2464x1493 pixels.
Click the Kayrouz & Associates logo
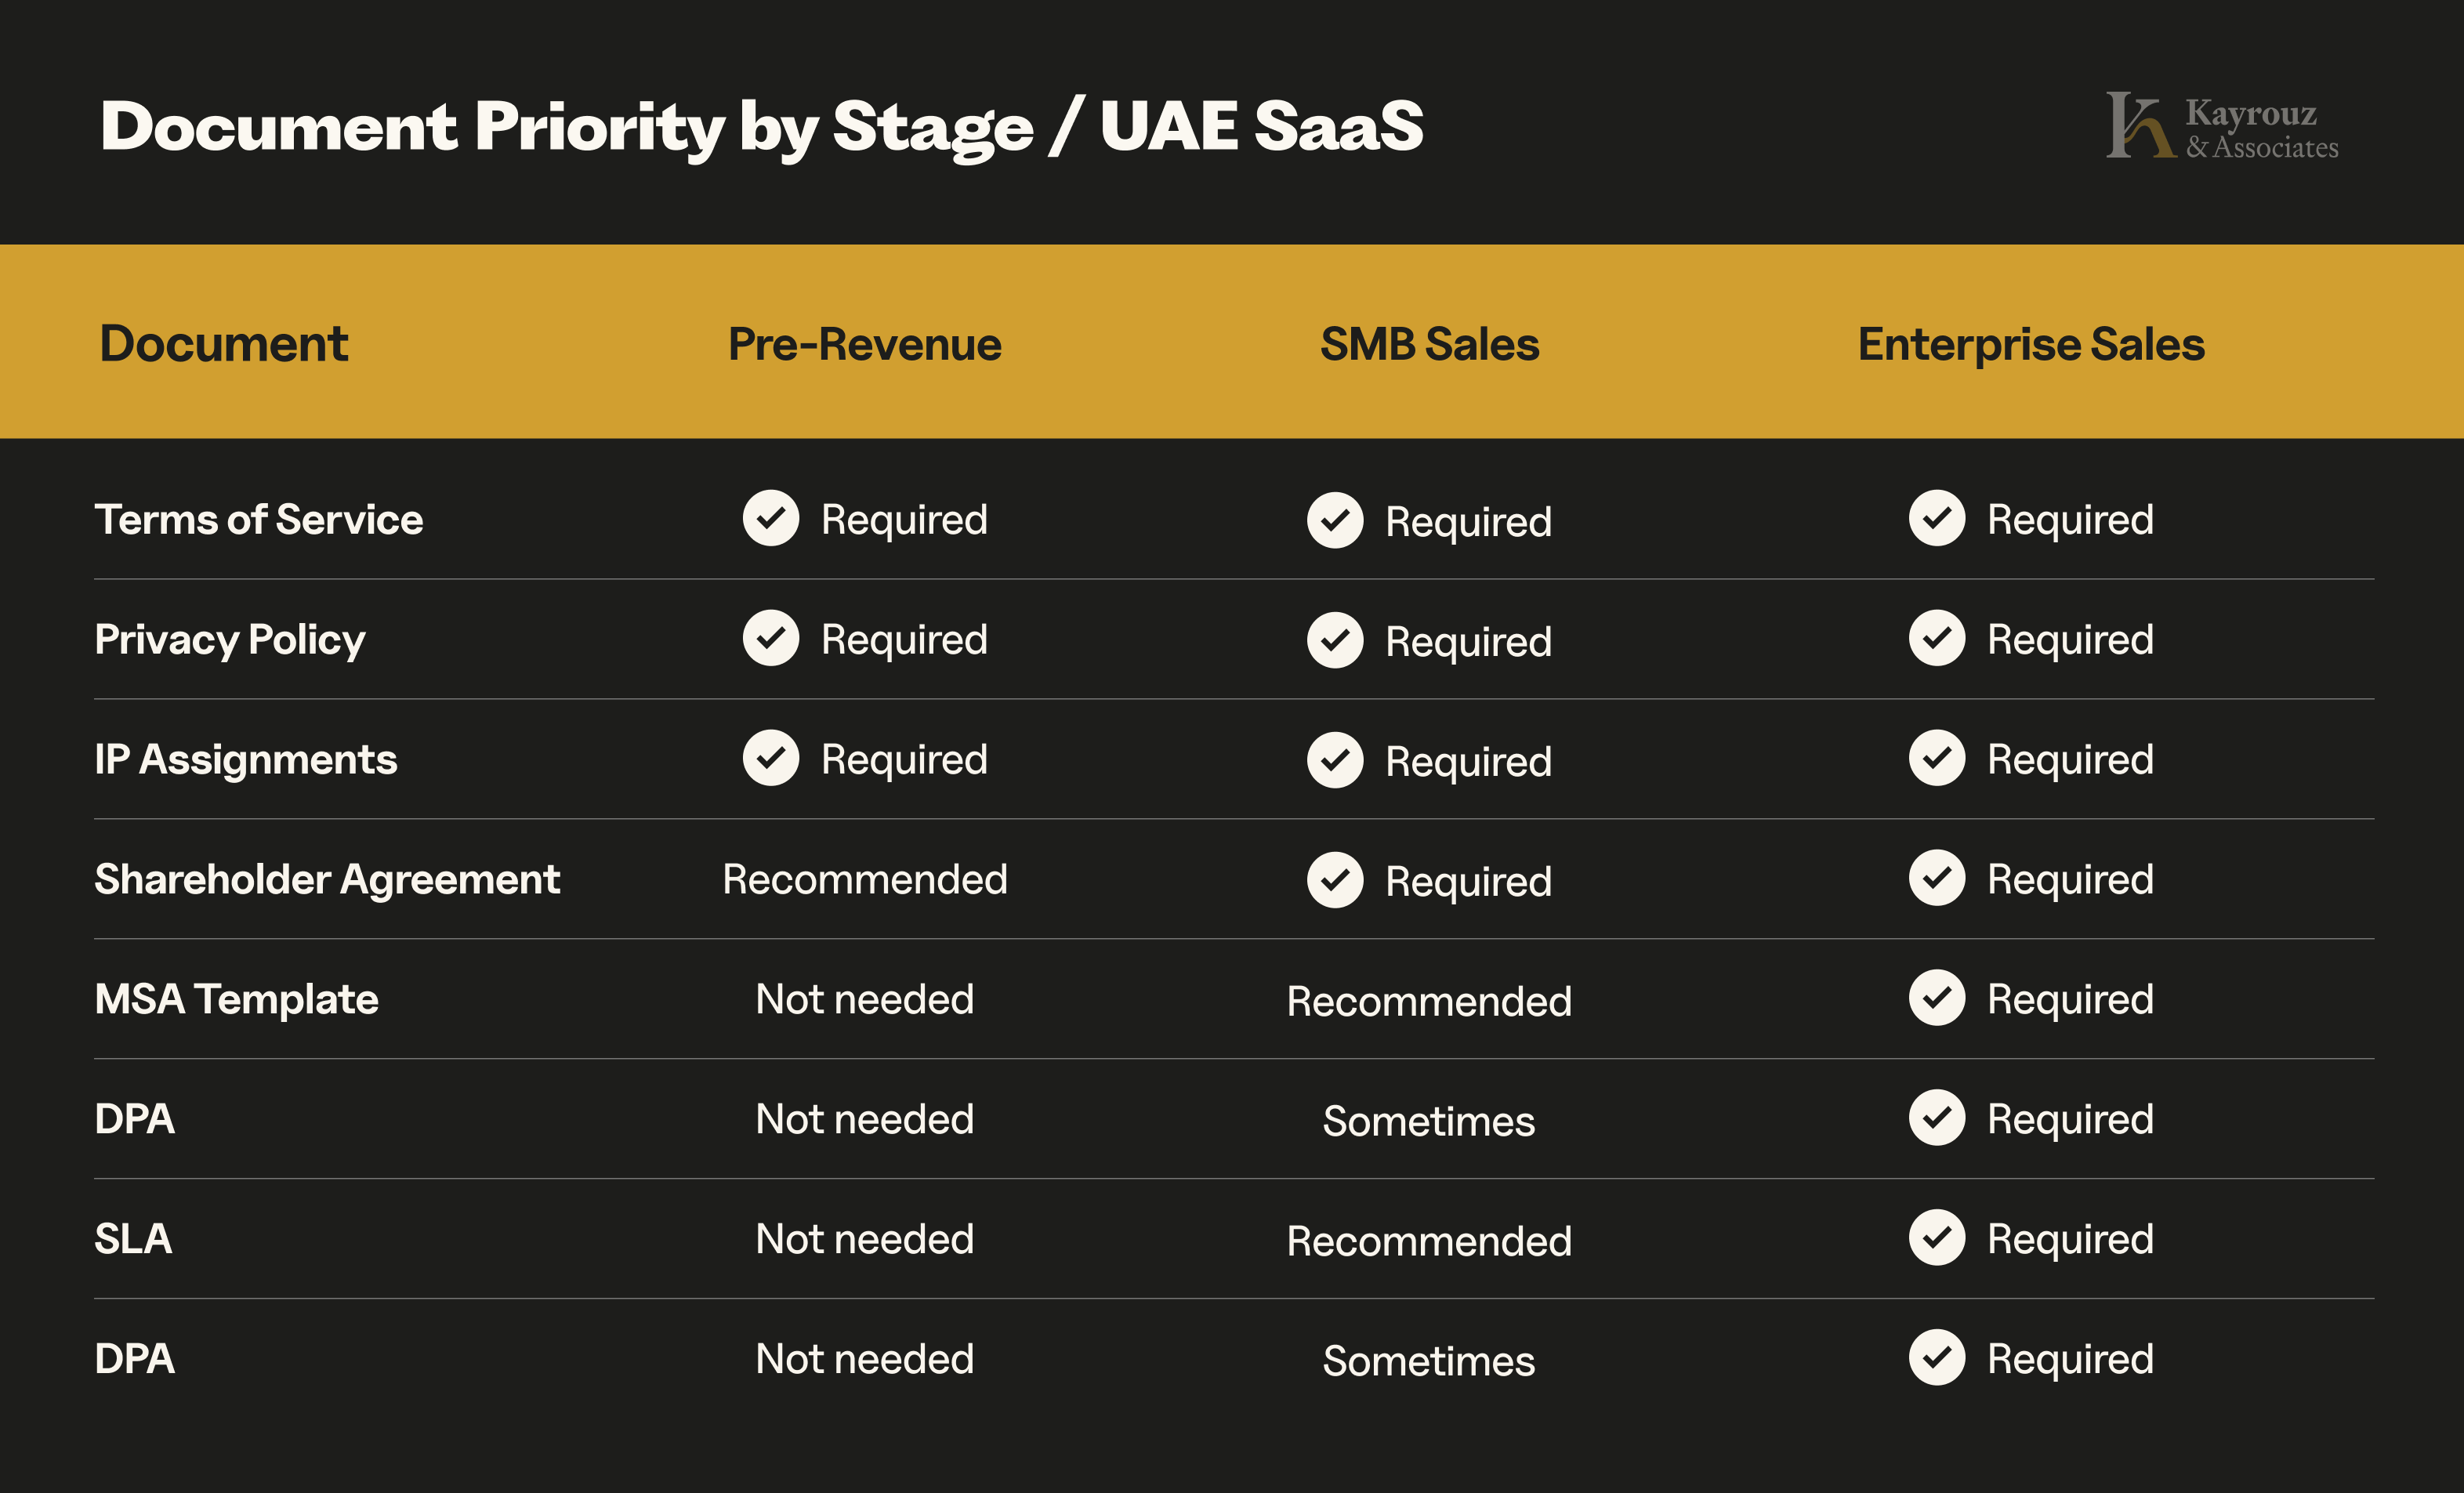click(x=2221, y=127)
